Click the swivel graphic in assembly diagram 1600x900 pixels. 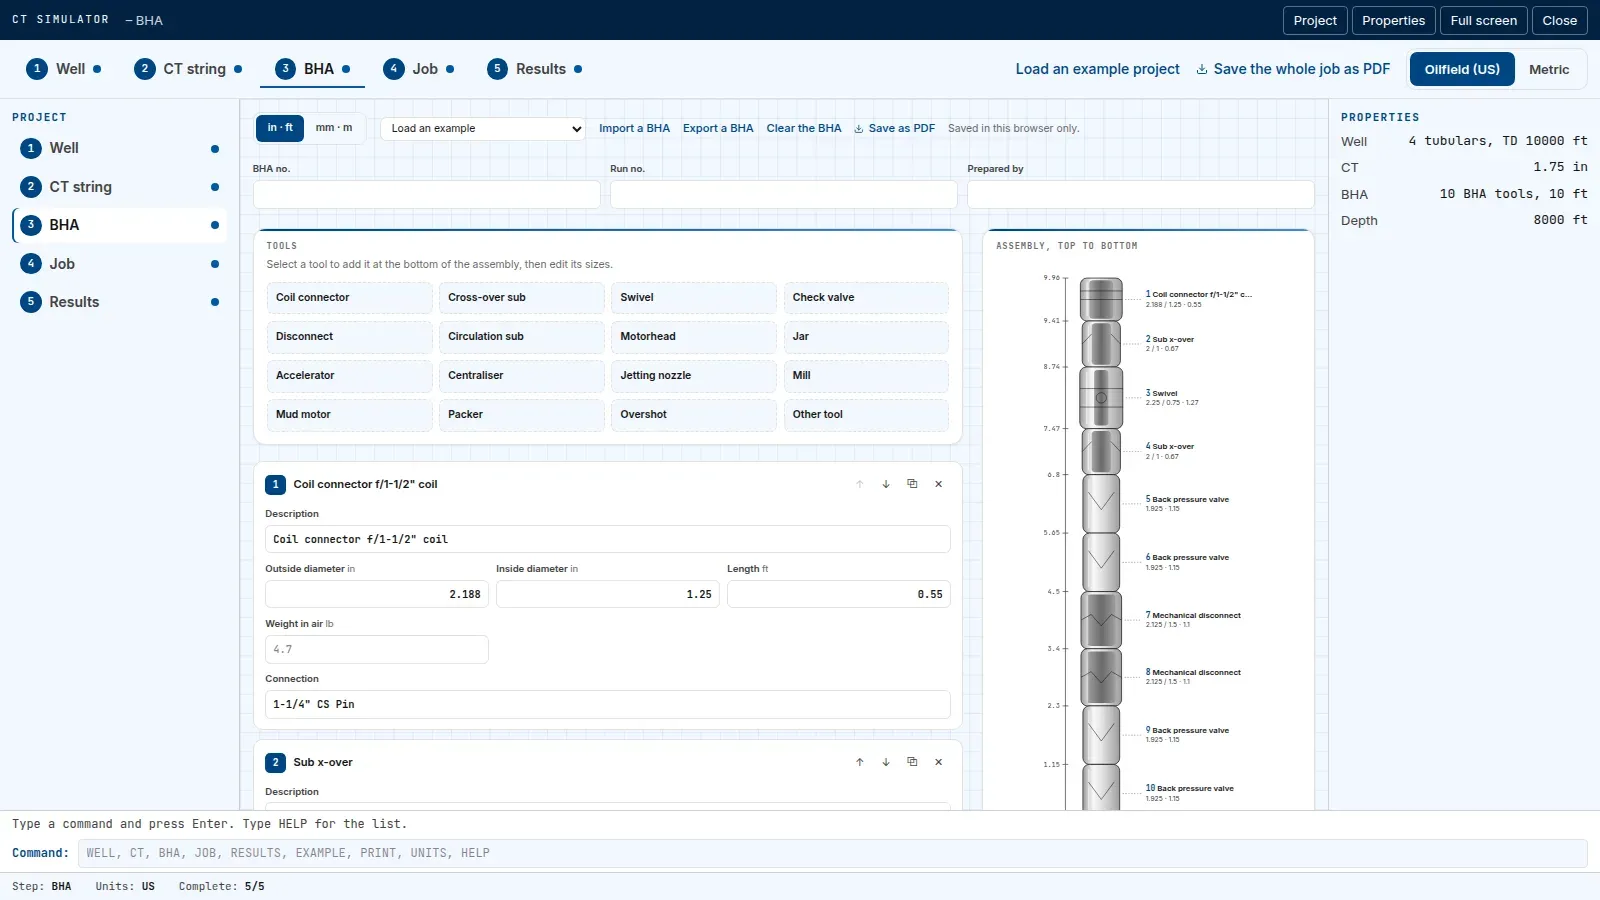pos(1101,398)
